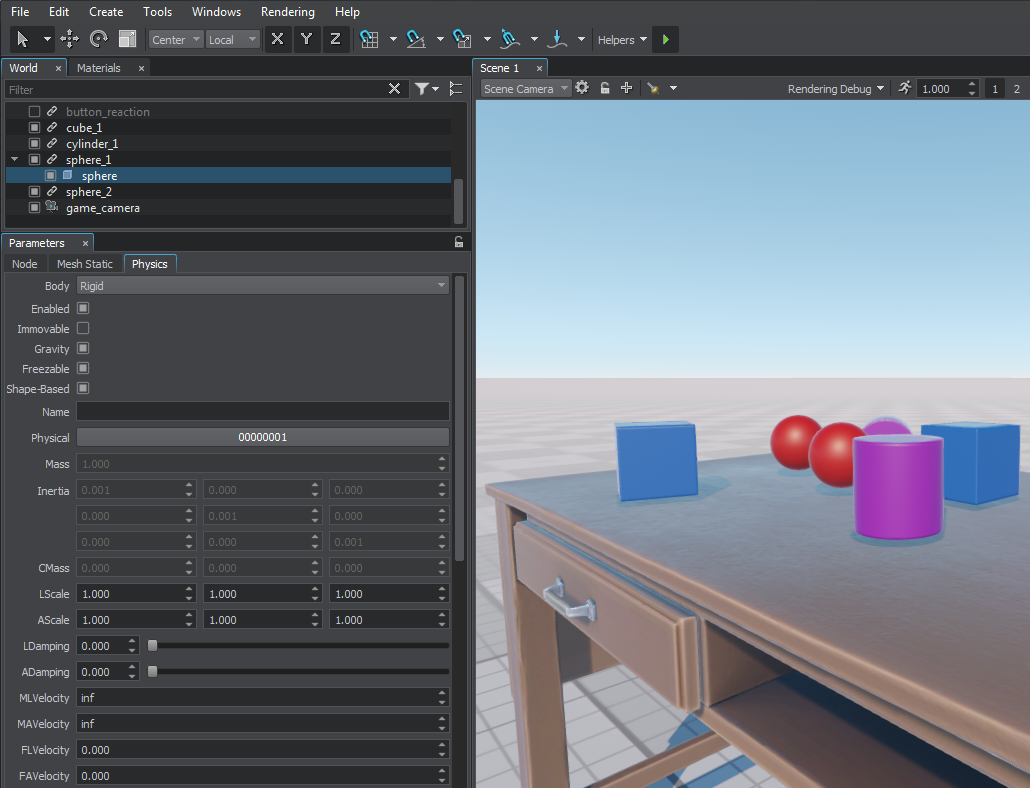Switch to the Mesh Static tab
The height and width of the screenshot is (788, 1030).
(84, 264)
